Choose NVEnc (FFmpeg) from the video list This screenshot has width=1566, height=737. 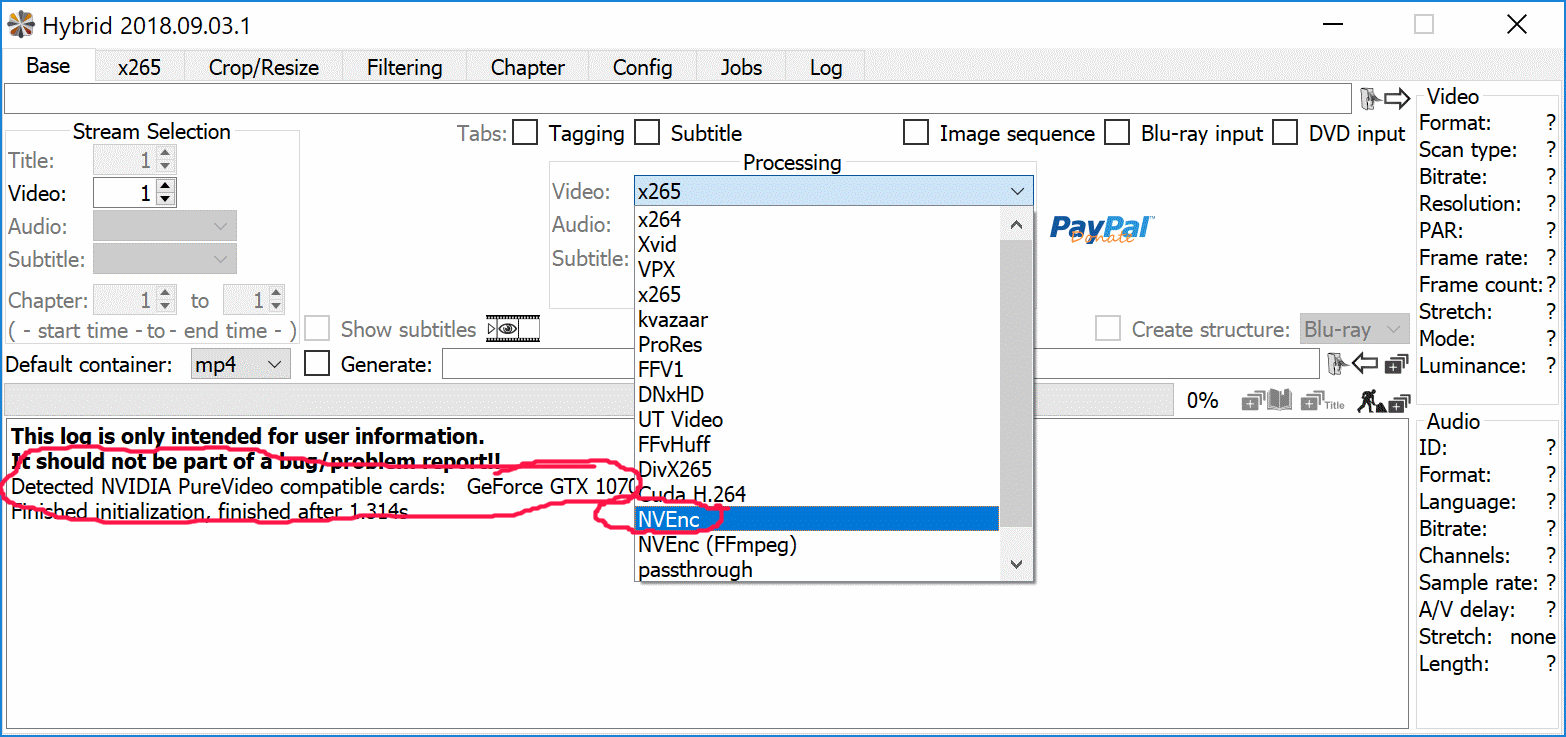coord(717,545)
